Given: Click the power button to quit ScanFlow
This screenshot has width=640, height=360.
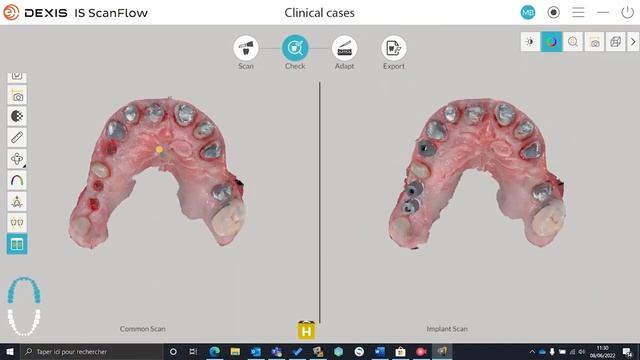Looking at the screenshot, I should pos(627,12).
